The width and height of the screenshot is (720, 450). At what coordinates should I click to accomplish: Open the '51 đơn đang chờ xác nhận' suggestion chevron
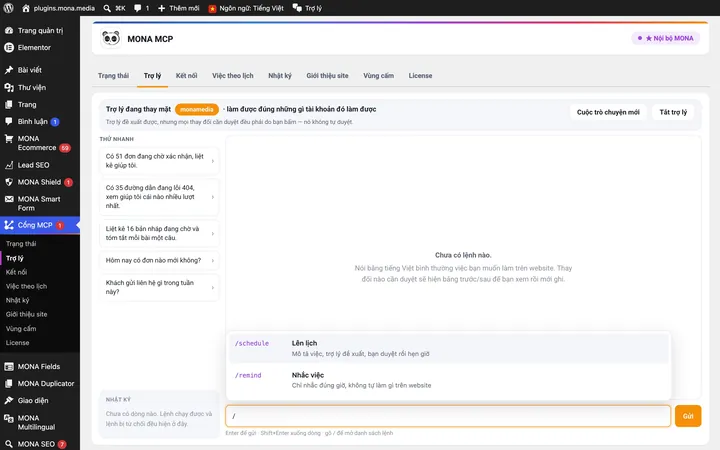tap(213, 161)
